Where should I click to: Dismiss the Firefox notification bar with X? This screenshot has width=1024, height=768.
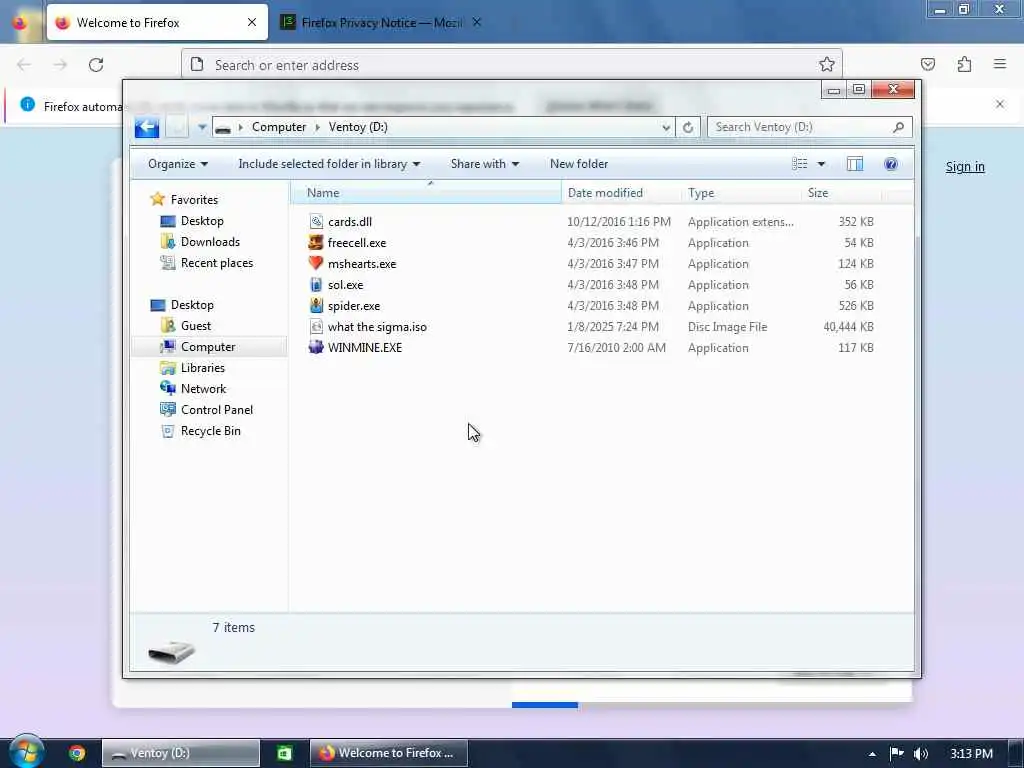point(1000,104)
